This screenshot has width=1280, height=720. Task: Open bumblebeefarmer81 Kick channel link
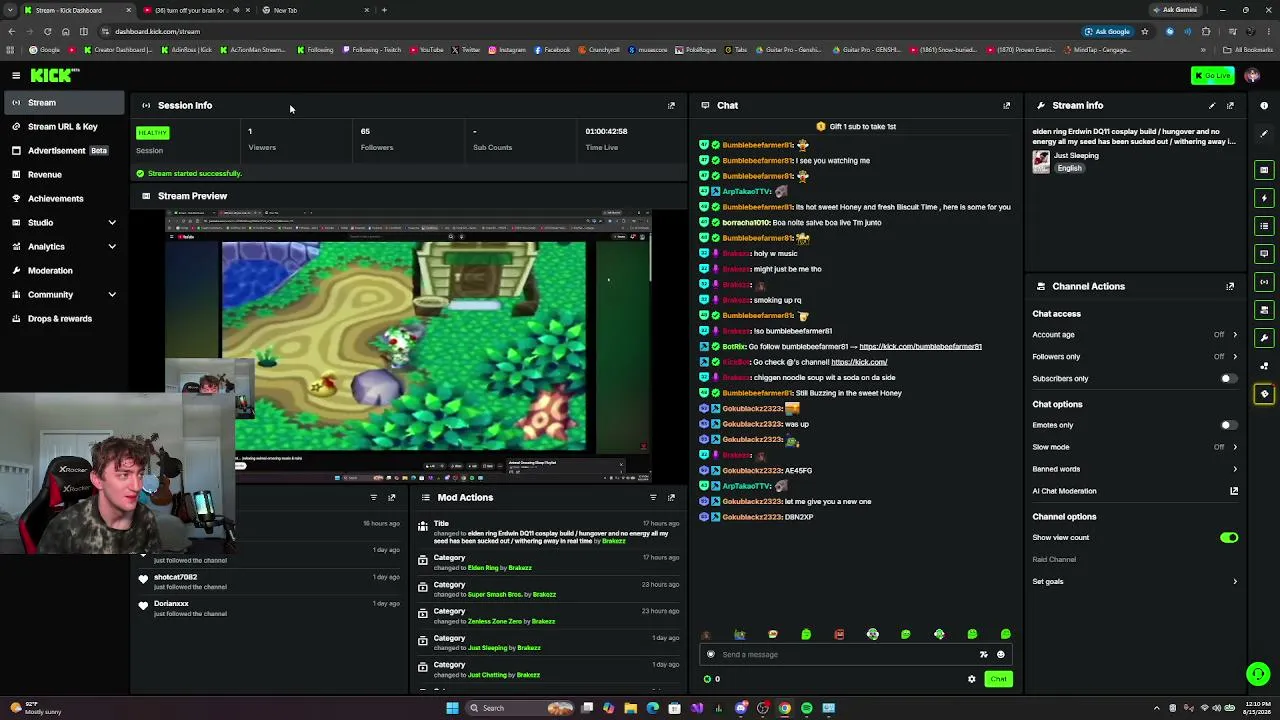920,347
